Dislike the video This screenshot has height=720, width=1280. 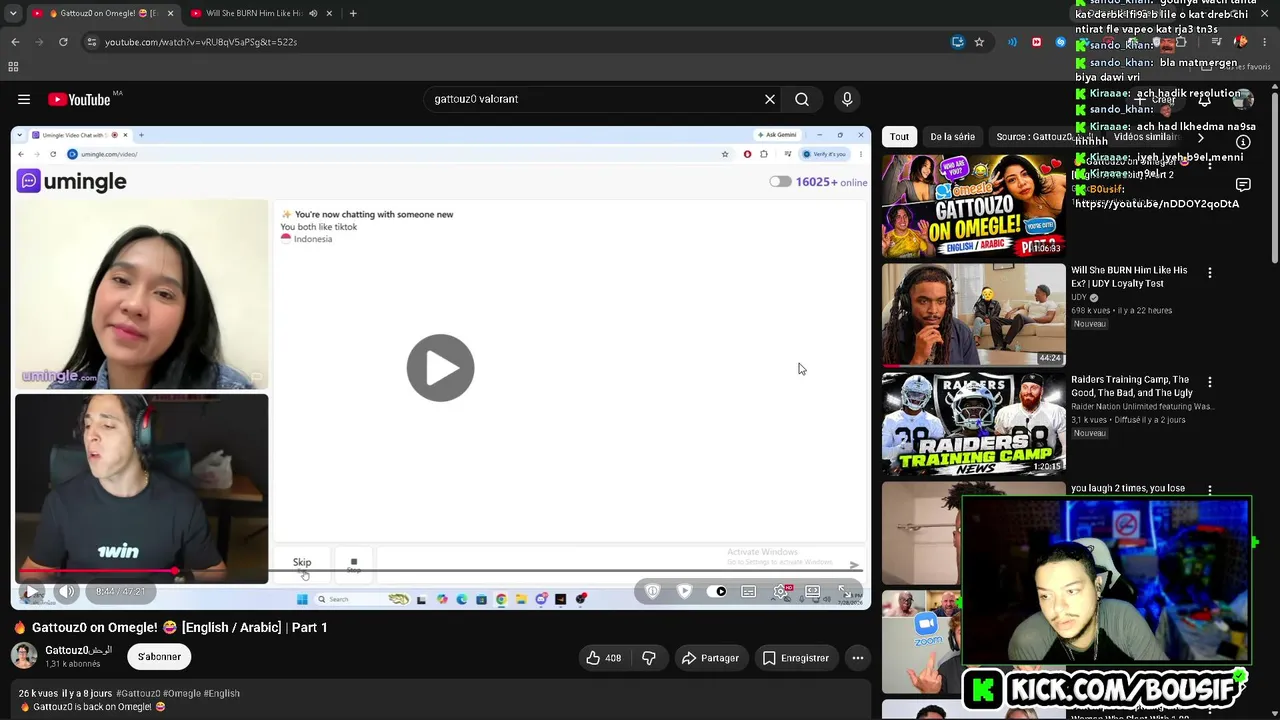tap(649, 658)
